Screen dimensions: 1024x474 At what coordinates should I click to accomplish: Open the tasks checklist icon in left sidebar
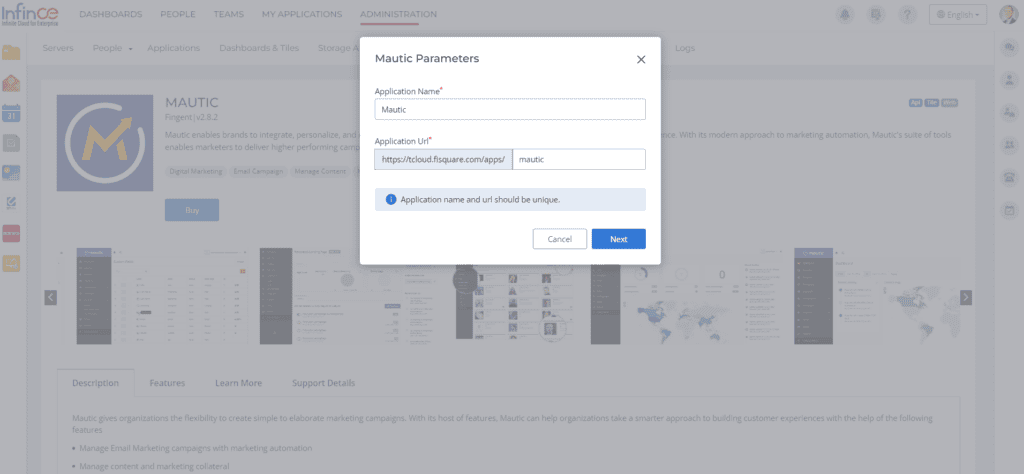[x=11, y=142]
